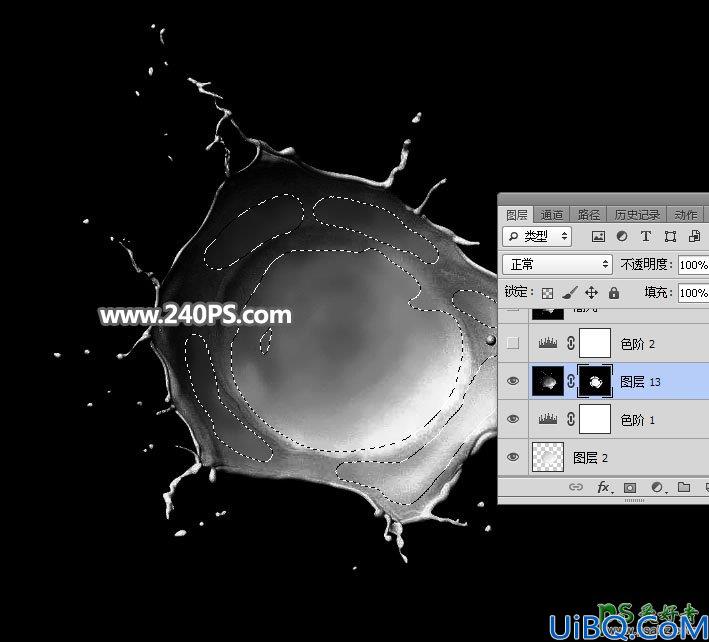
Task: Select the 图层 13 image thumbnail
Action: (x=548, y=381)
